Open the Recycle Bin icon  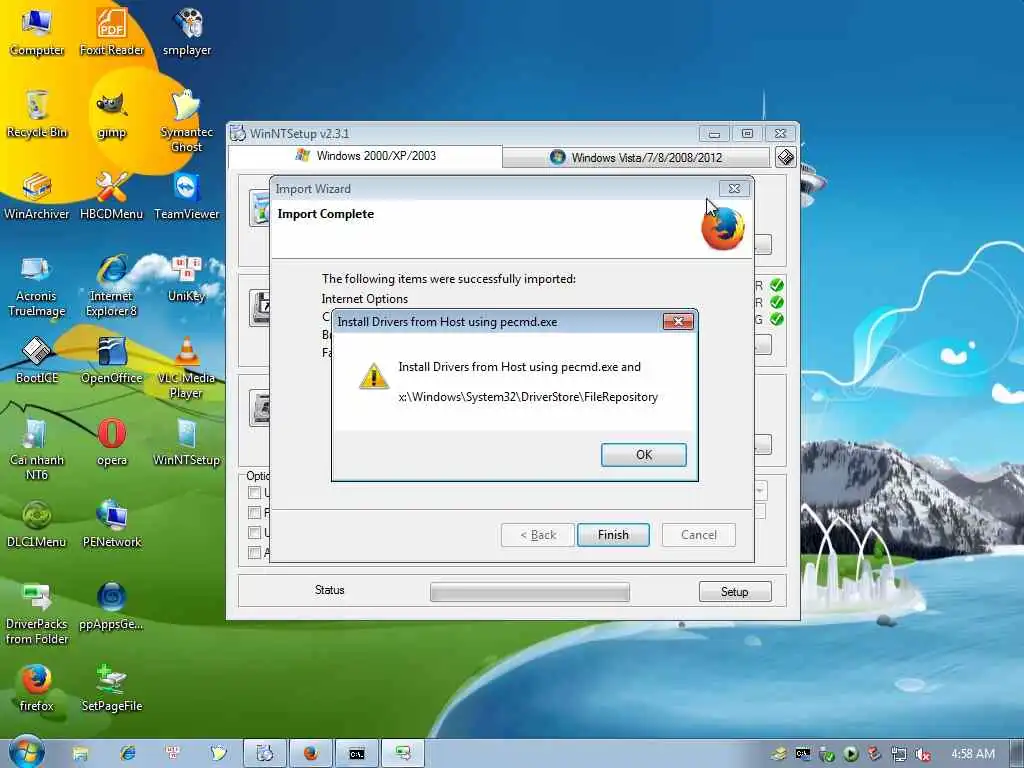tap(37, 114)
